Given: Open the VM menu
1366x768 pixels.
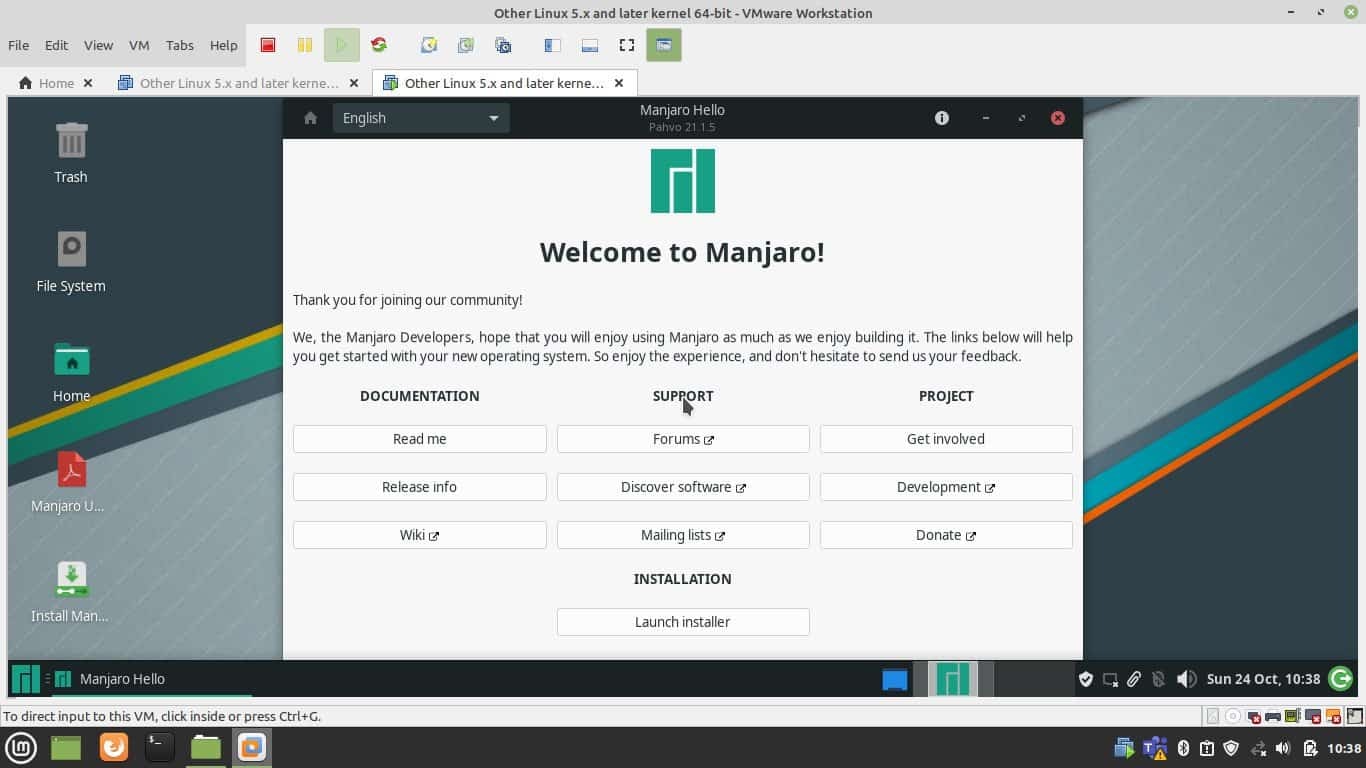Looking at the screenshot, I should (139, 45).
